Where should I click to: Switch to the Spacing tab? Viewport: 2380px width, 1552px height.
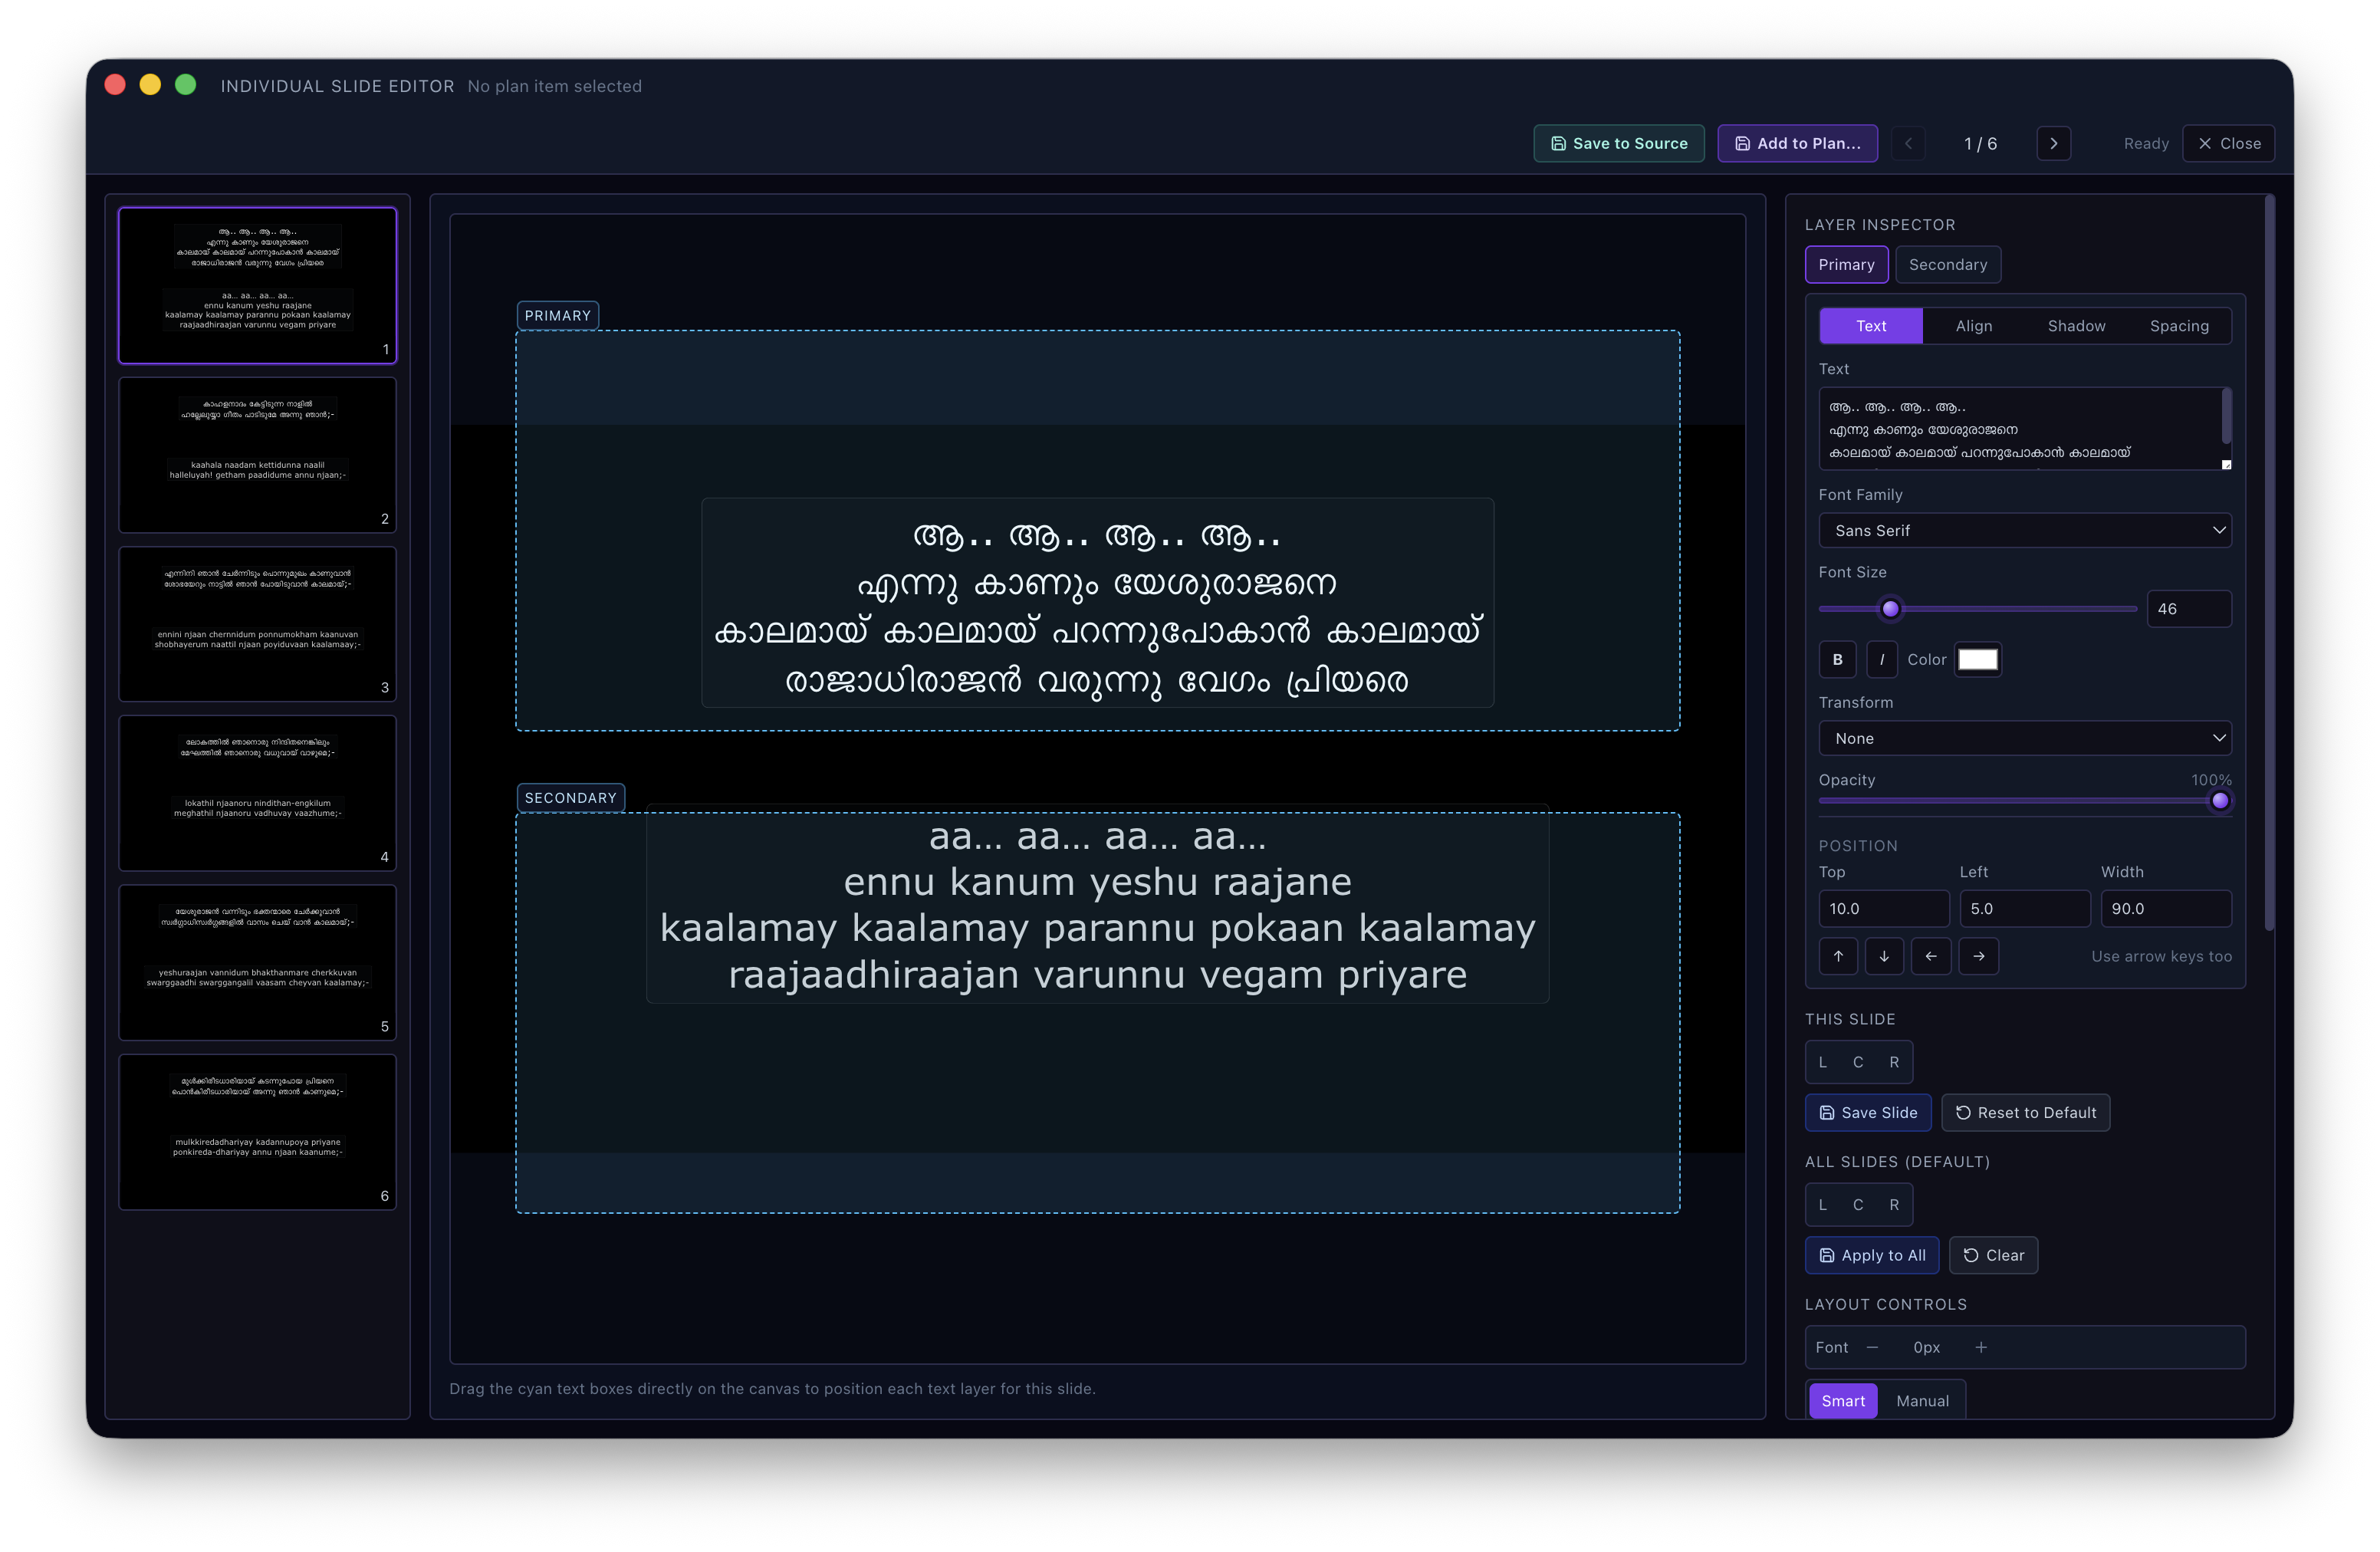click(x=2179, y=325)
